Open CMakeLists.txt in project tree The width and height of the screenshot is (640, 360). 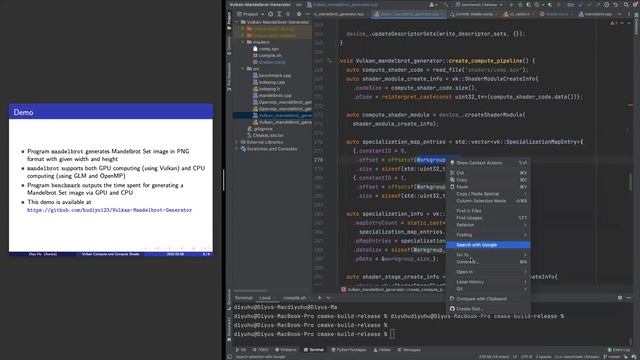[x=265, y=136]
